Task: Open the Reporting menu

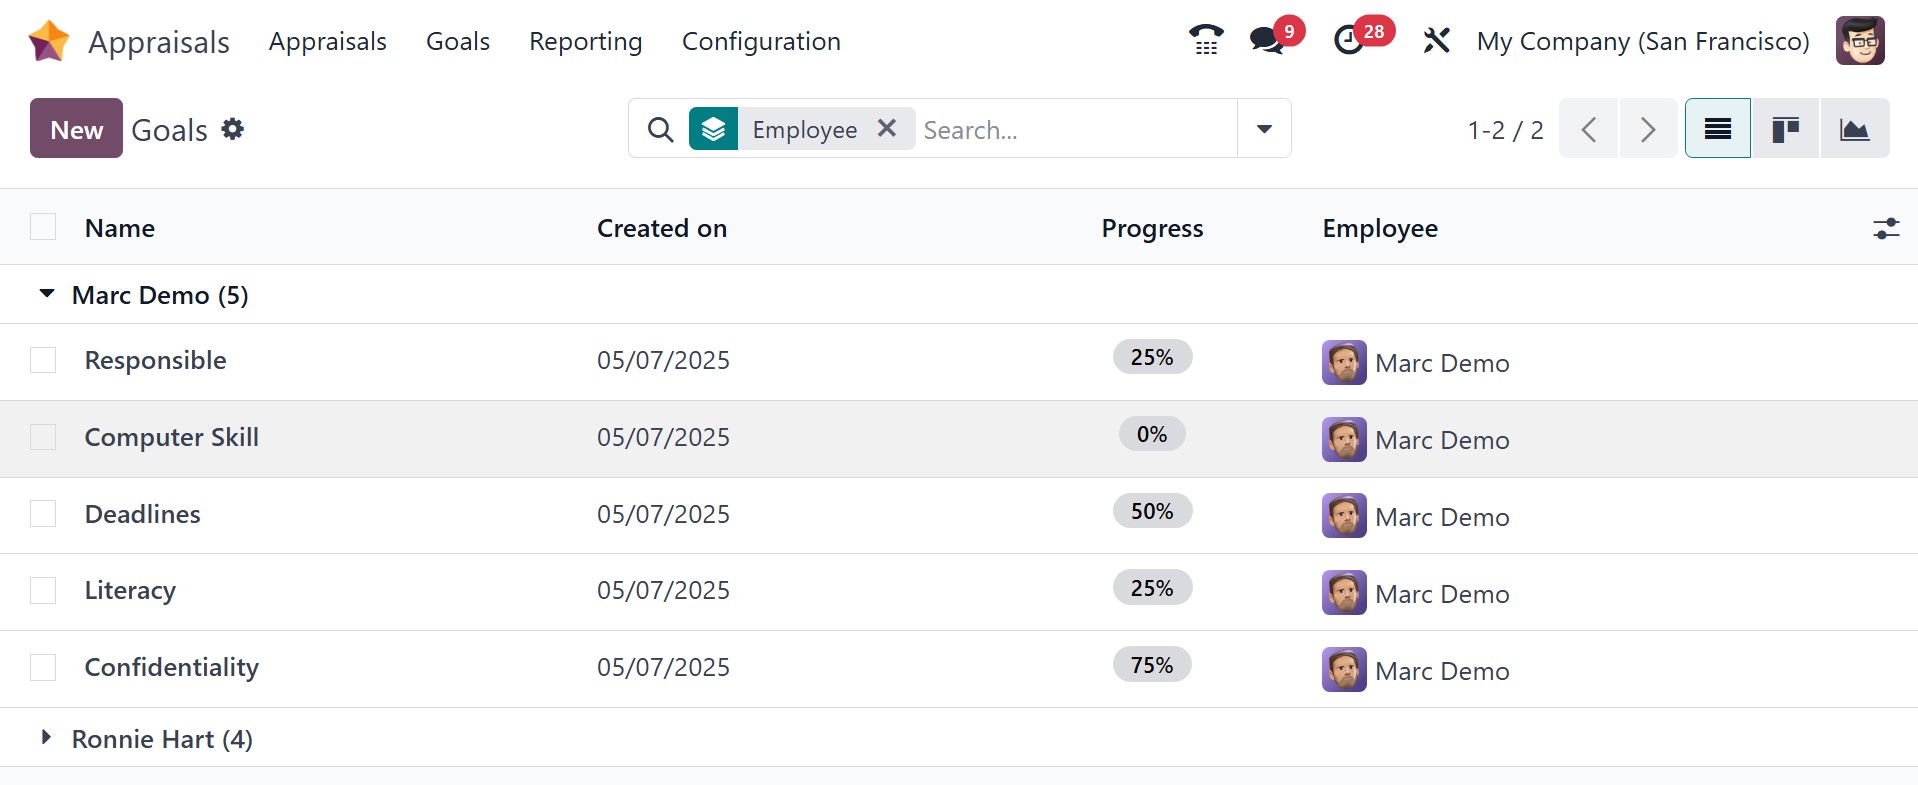Action: click(x=585, y=41)
